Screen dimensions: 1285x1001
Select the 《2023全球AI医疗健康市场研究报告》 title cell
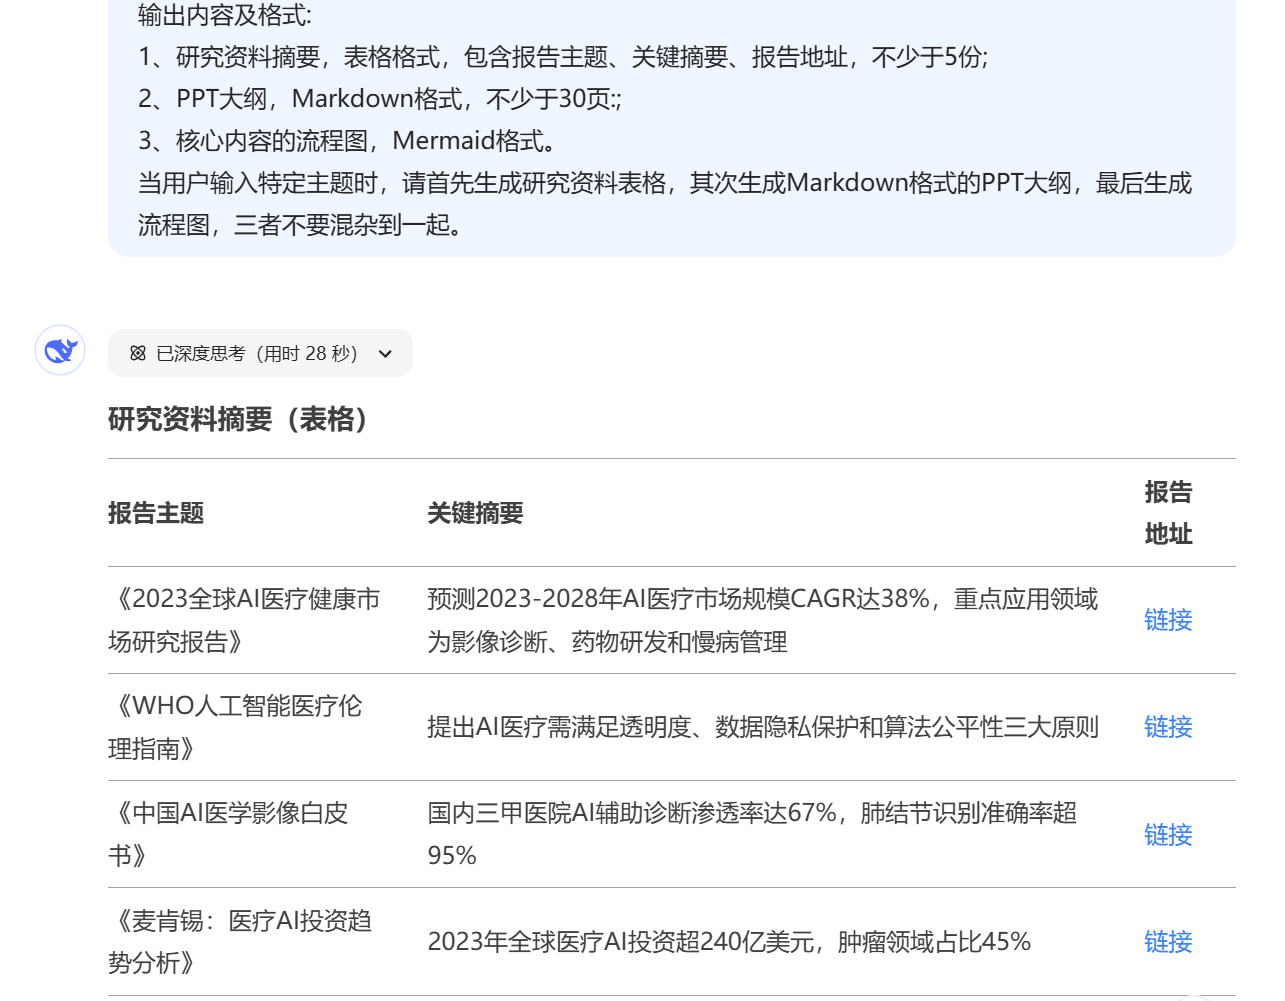tap(244, 620)
